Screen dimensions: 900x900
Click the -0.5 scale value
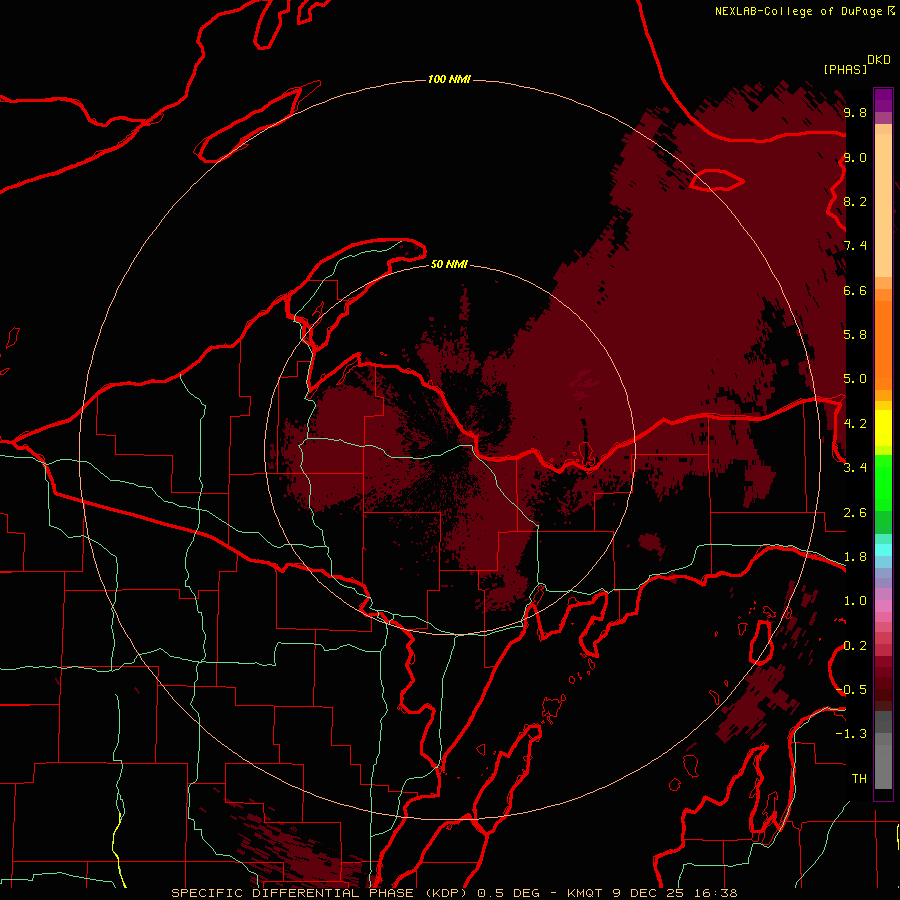[x=851, y=689]
